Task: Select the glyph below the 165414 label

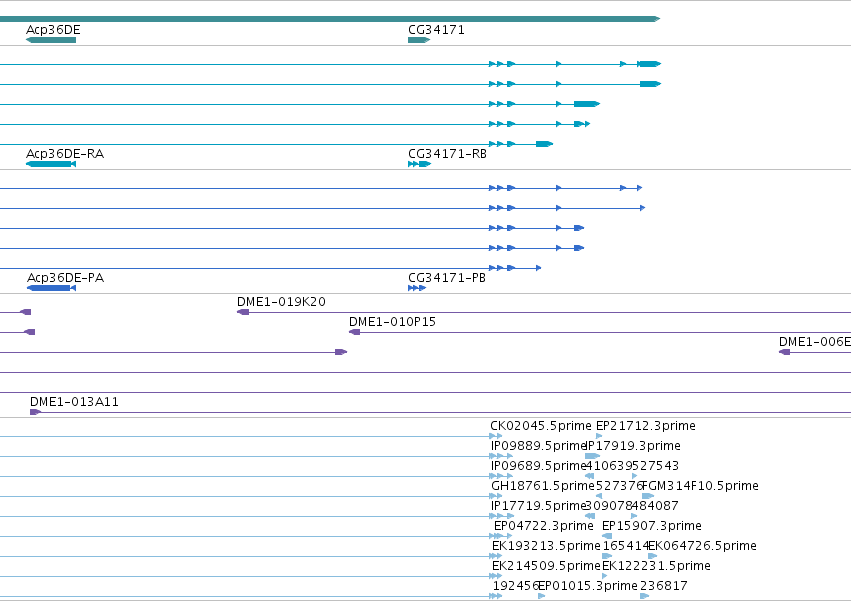Action: pyautogui.click(x=607, y=556)
